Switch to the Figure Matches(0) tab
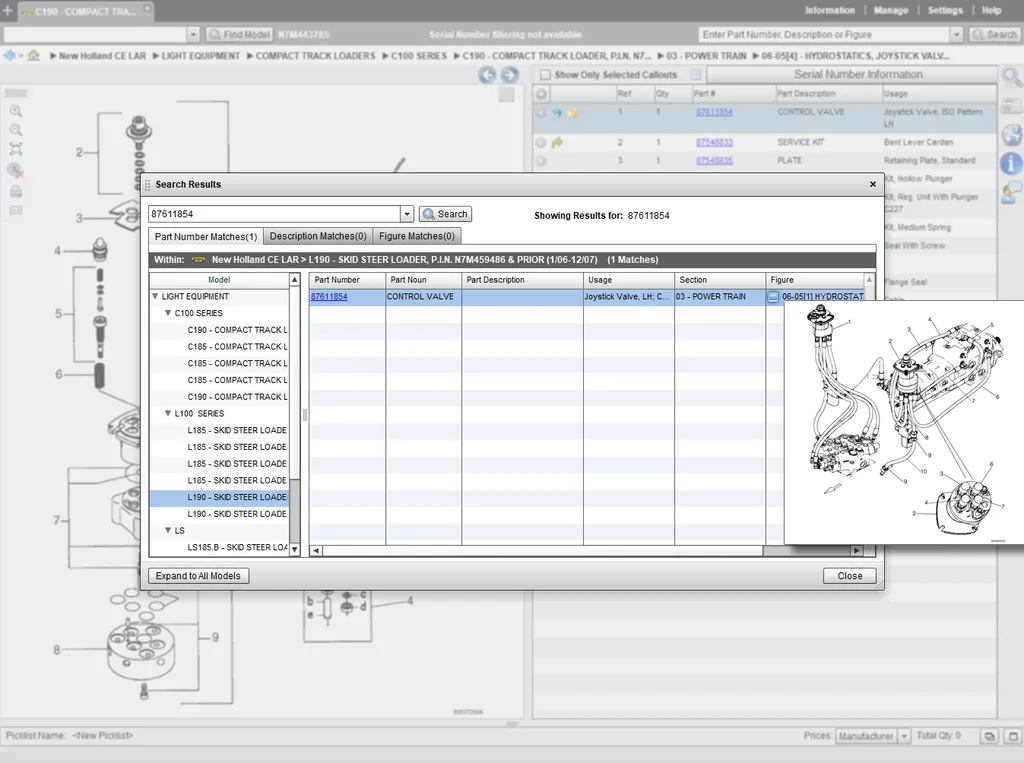 [417, 236]
